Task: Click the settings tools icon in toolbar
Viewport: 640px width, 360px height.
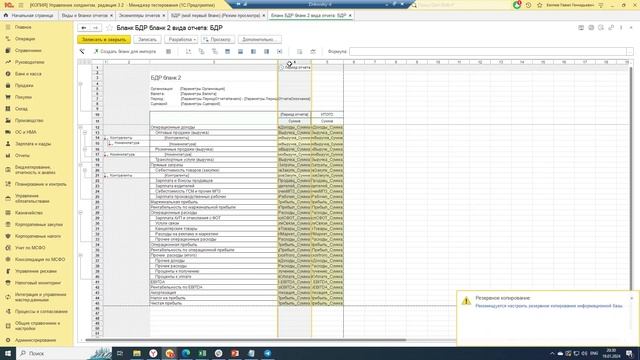Action: click(82, 51)
